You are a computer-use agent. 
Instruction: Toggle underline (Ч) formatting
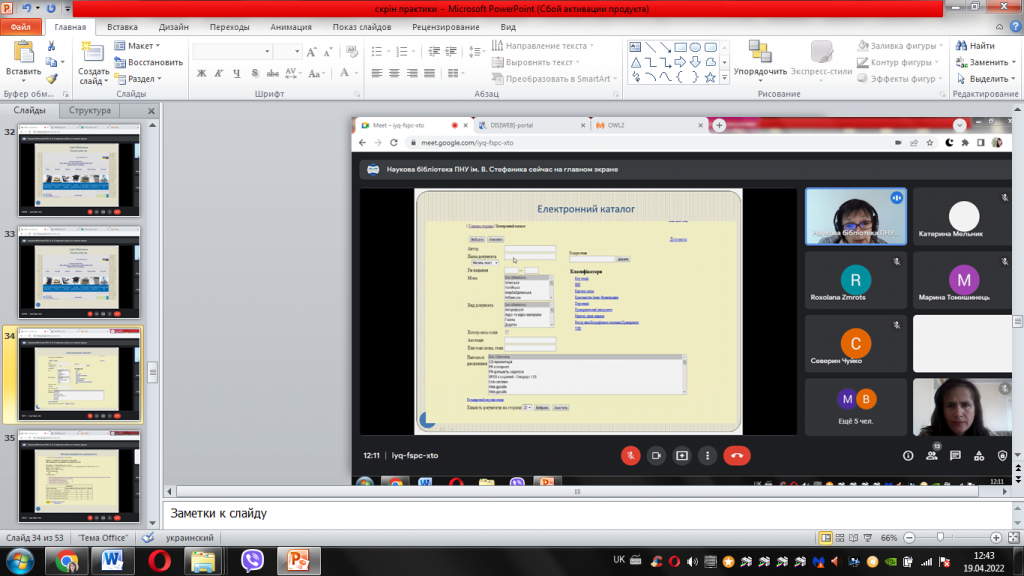click(236, 73)
